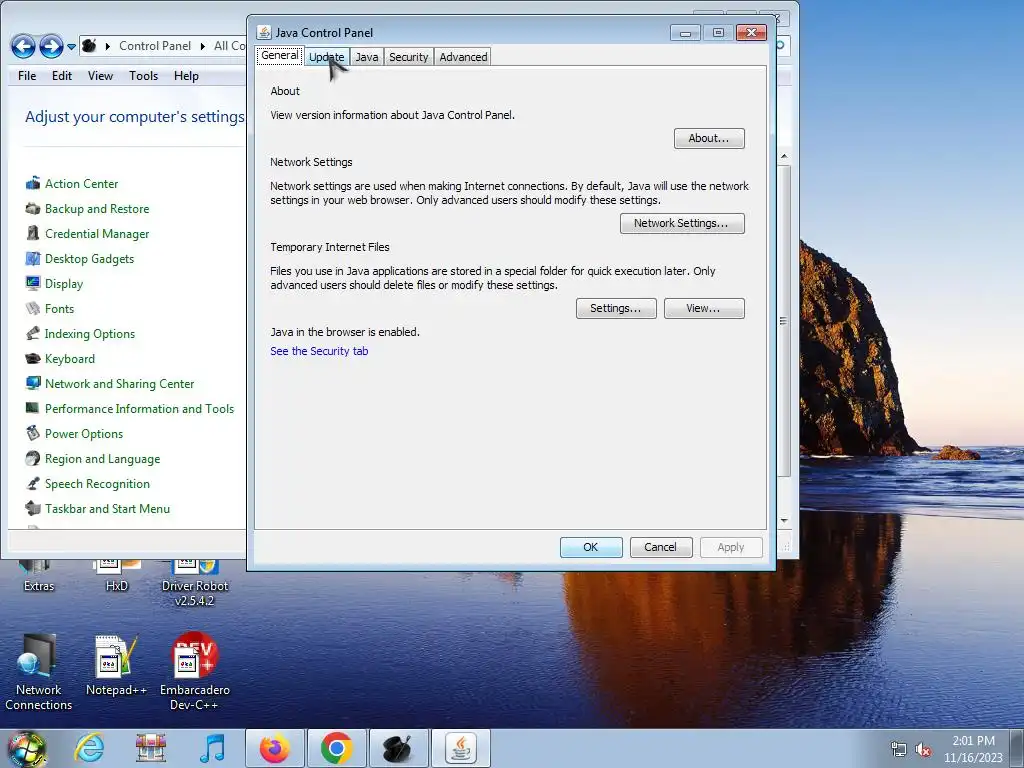Select Embarcadero Dev-C++ desktop icon
Image resolution: width=1024 pixels, height=768 pixels.
coord(194,673)
